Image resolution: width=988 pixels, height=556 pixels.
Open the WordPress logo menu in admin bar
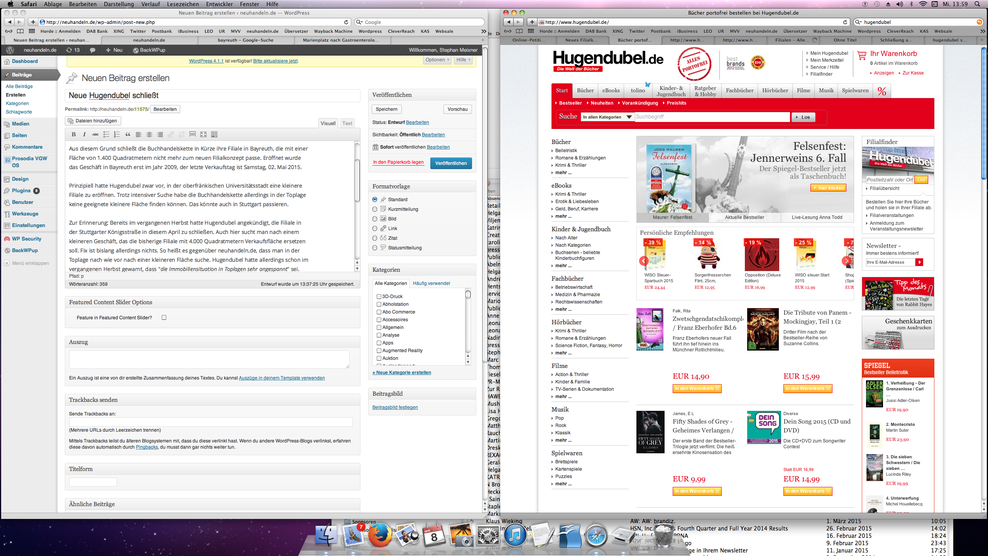coord(9,50)
